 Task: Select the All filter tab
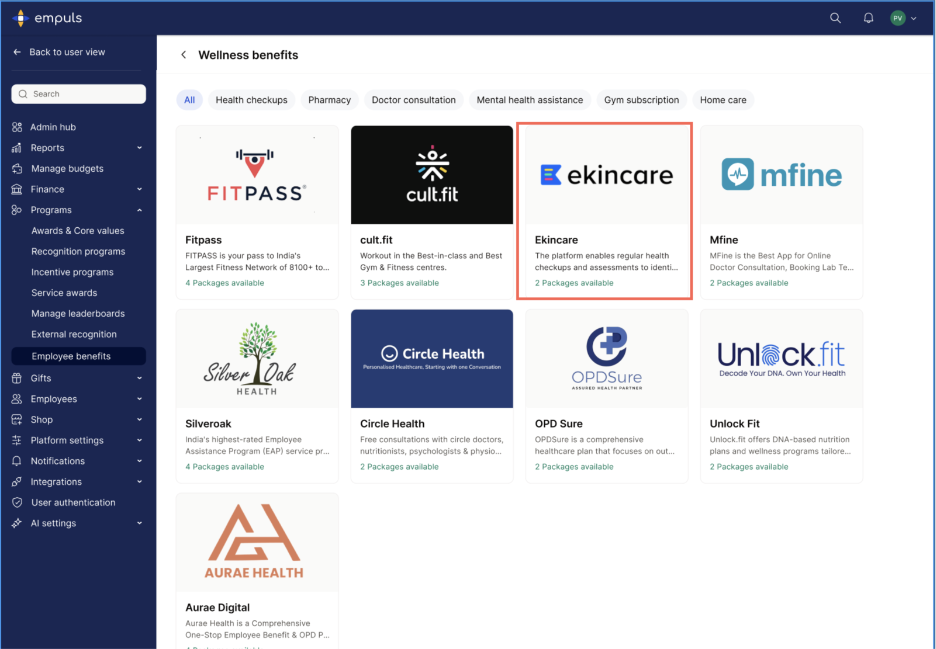click(189, 100)
